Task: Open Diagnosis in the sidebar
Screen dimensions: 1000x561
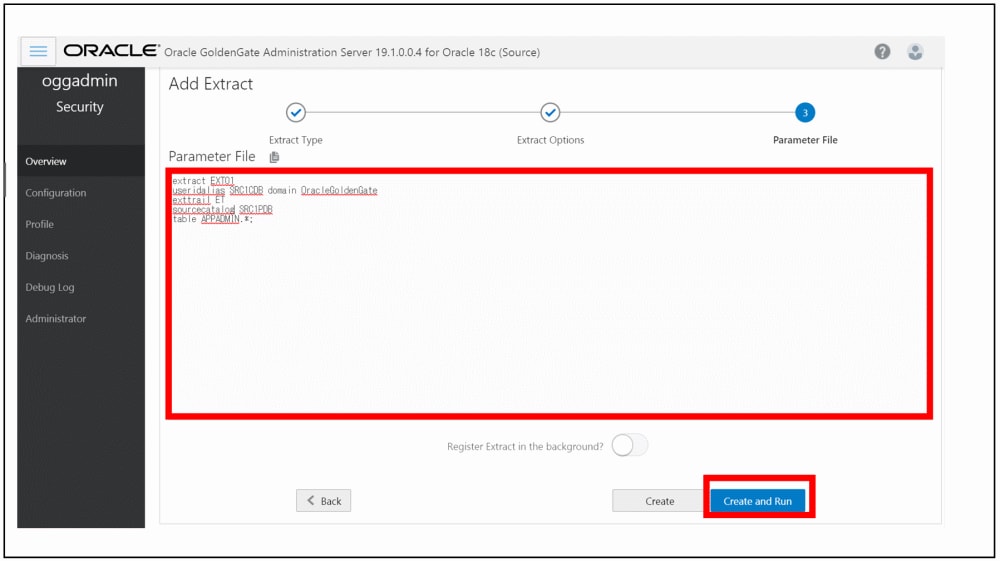Action: (x=81, y=256)
